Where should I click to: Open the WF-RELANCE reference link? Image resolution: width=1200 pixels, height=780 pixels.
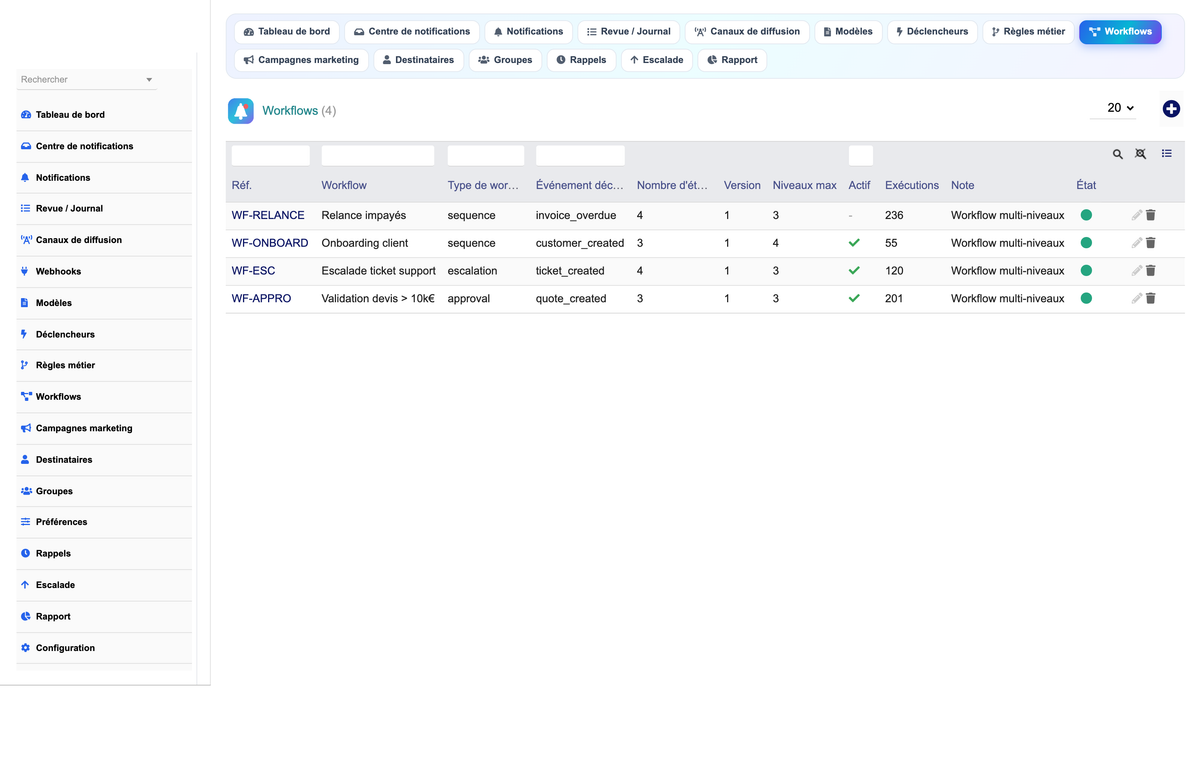click(x=268, y=215)
